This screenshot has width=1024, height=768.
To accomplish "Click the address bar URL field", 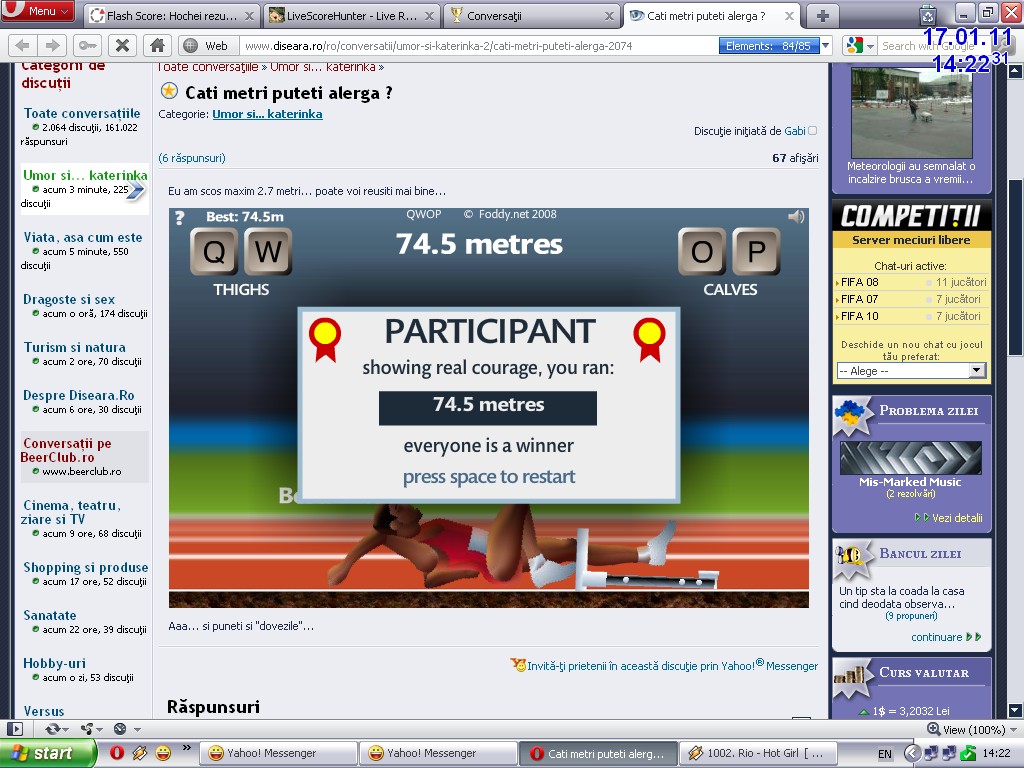I will 479,46.
